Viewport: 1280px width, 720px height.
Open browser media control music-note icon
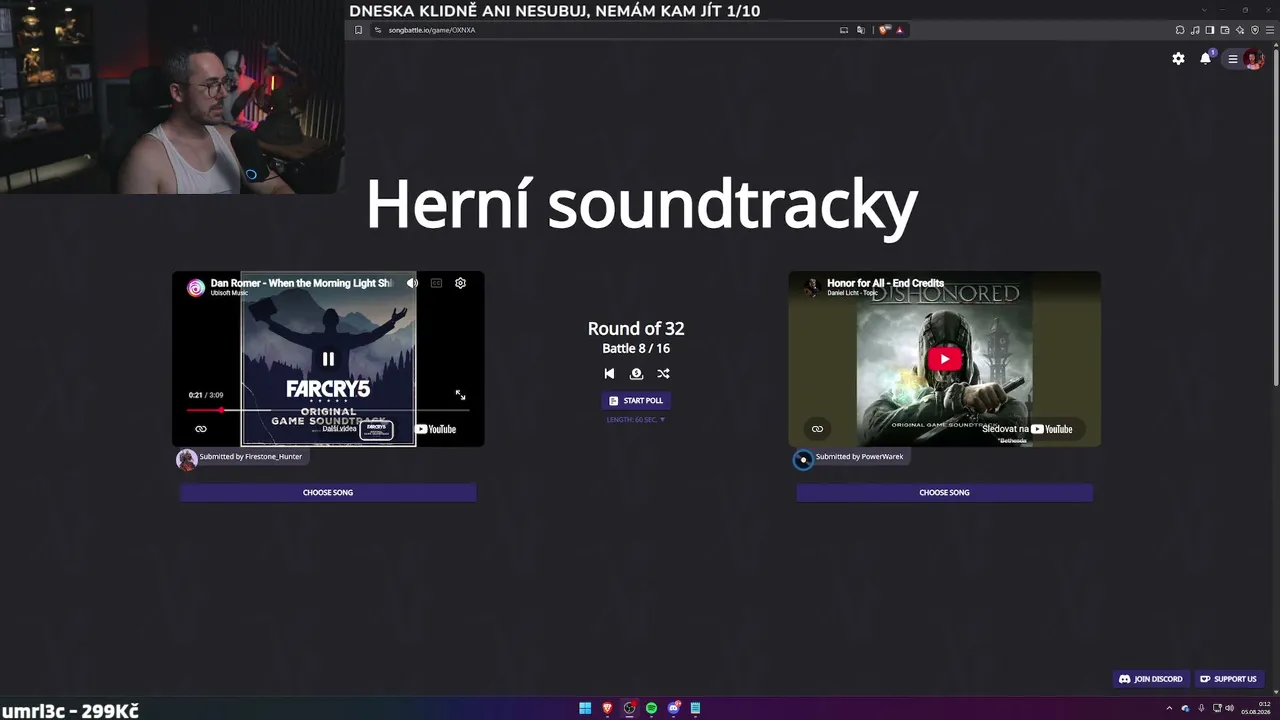pyautogui.click(x=1195, y=30)
